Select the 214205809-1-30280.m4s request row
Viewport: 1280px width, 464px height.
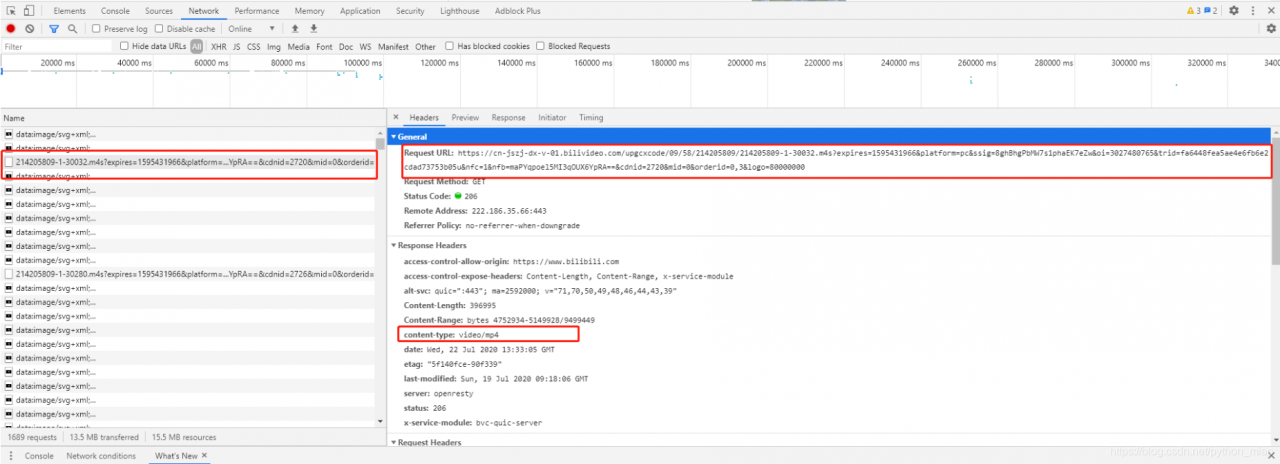coord(189,273)
